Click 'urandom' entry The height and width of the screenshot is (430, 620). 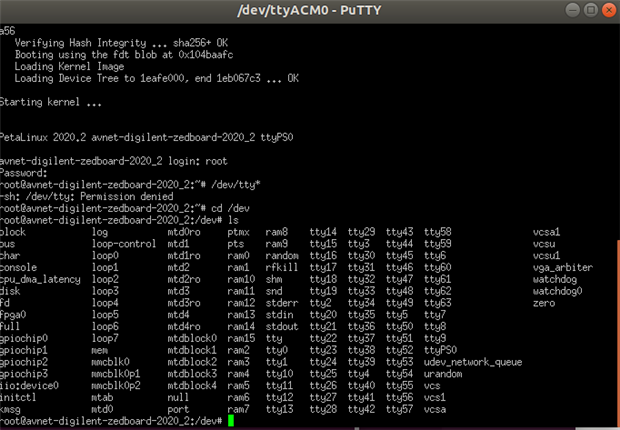pos(443,374)
